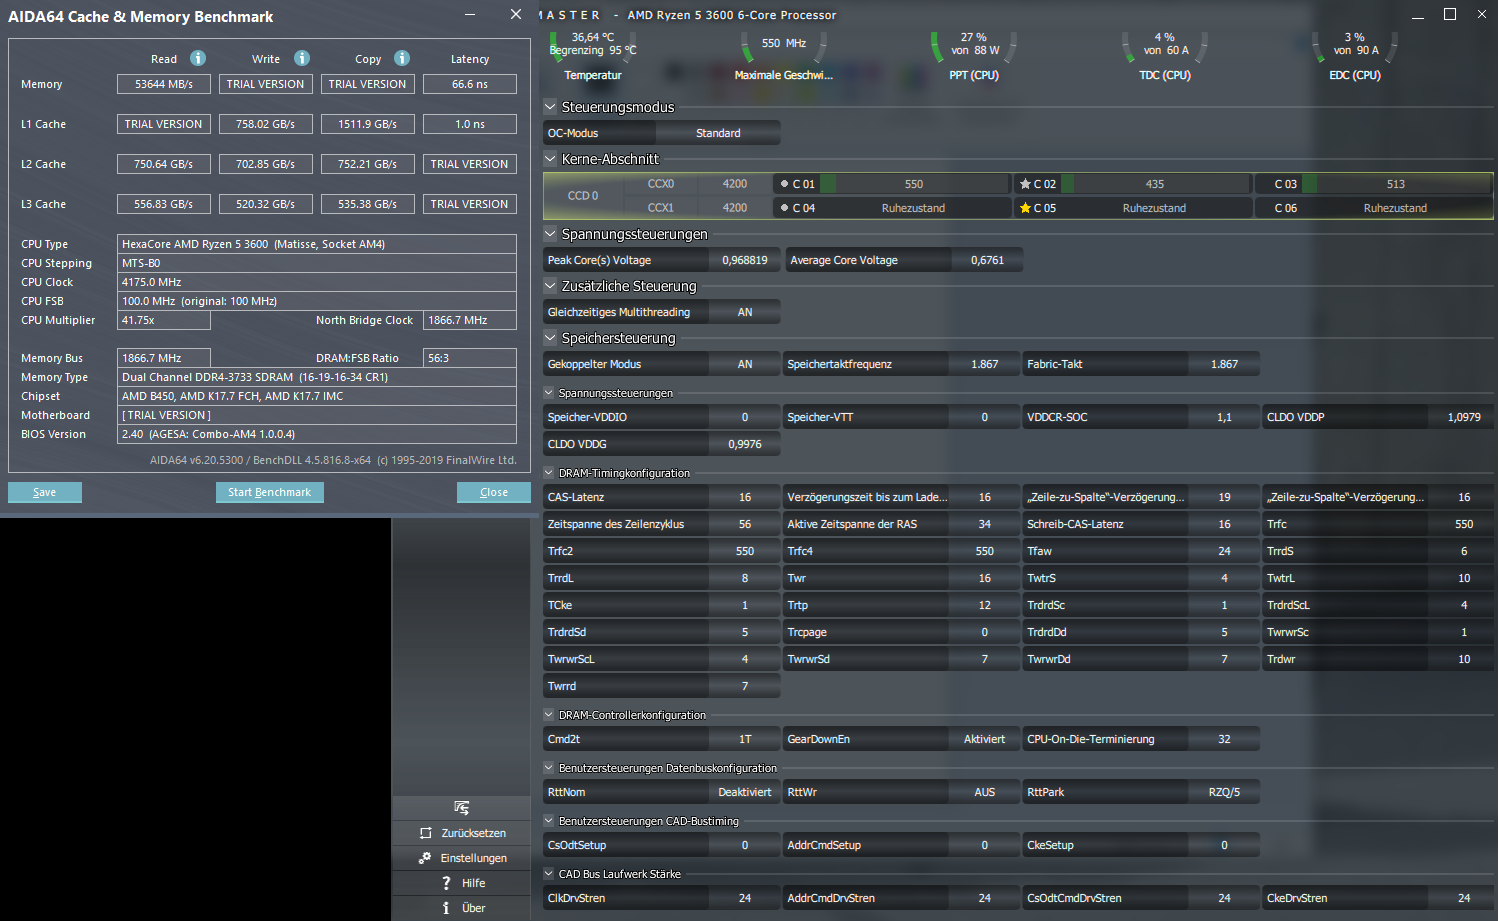Collapse Benutzersteuerungen CAD-Bustiming section

pos(549,821)
